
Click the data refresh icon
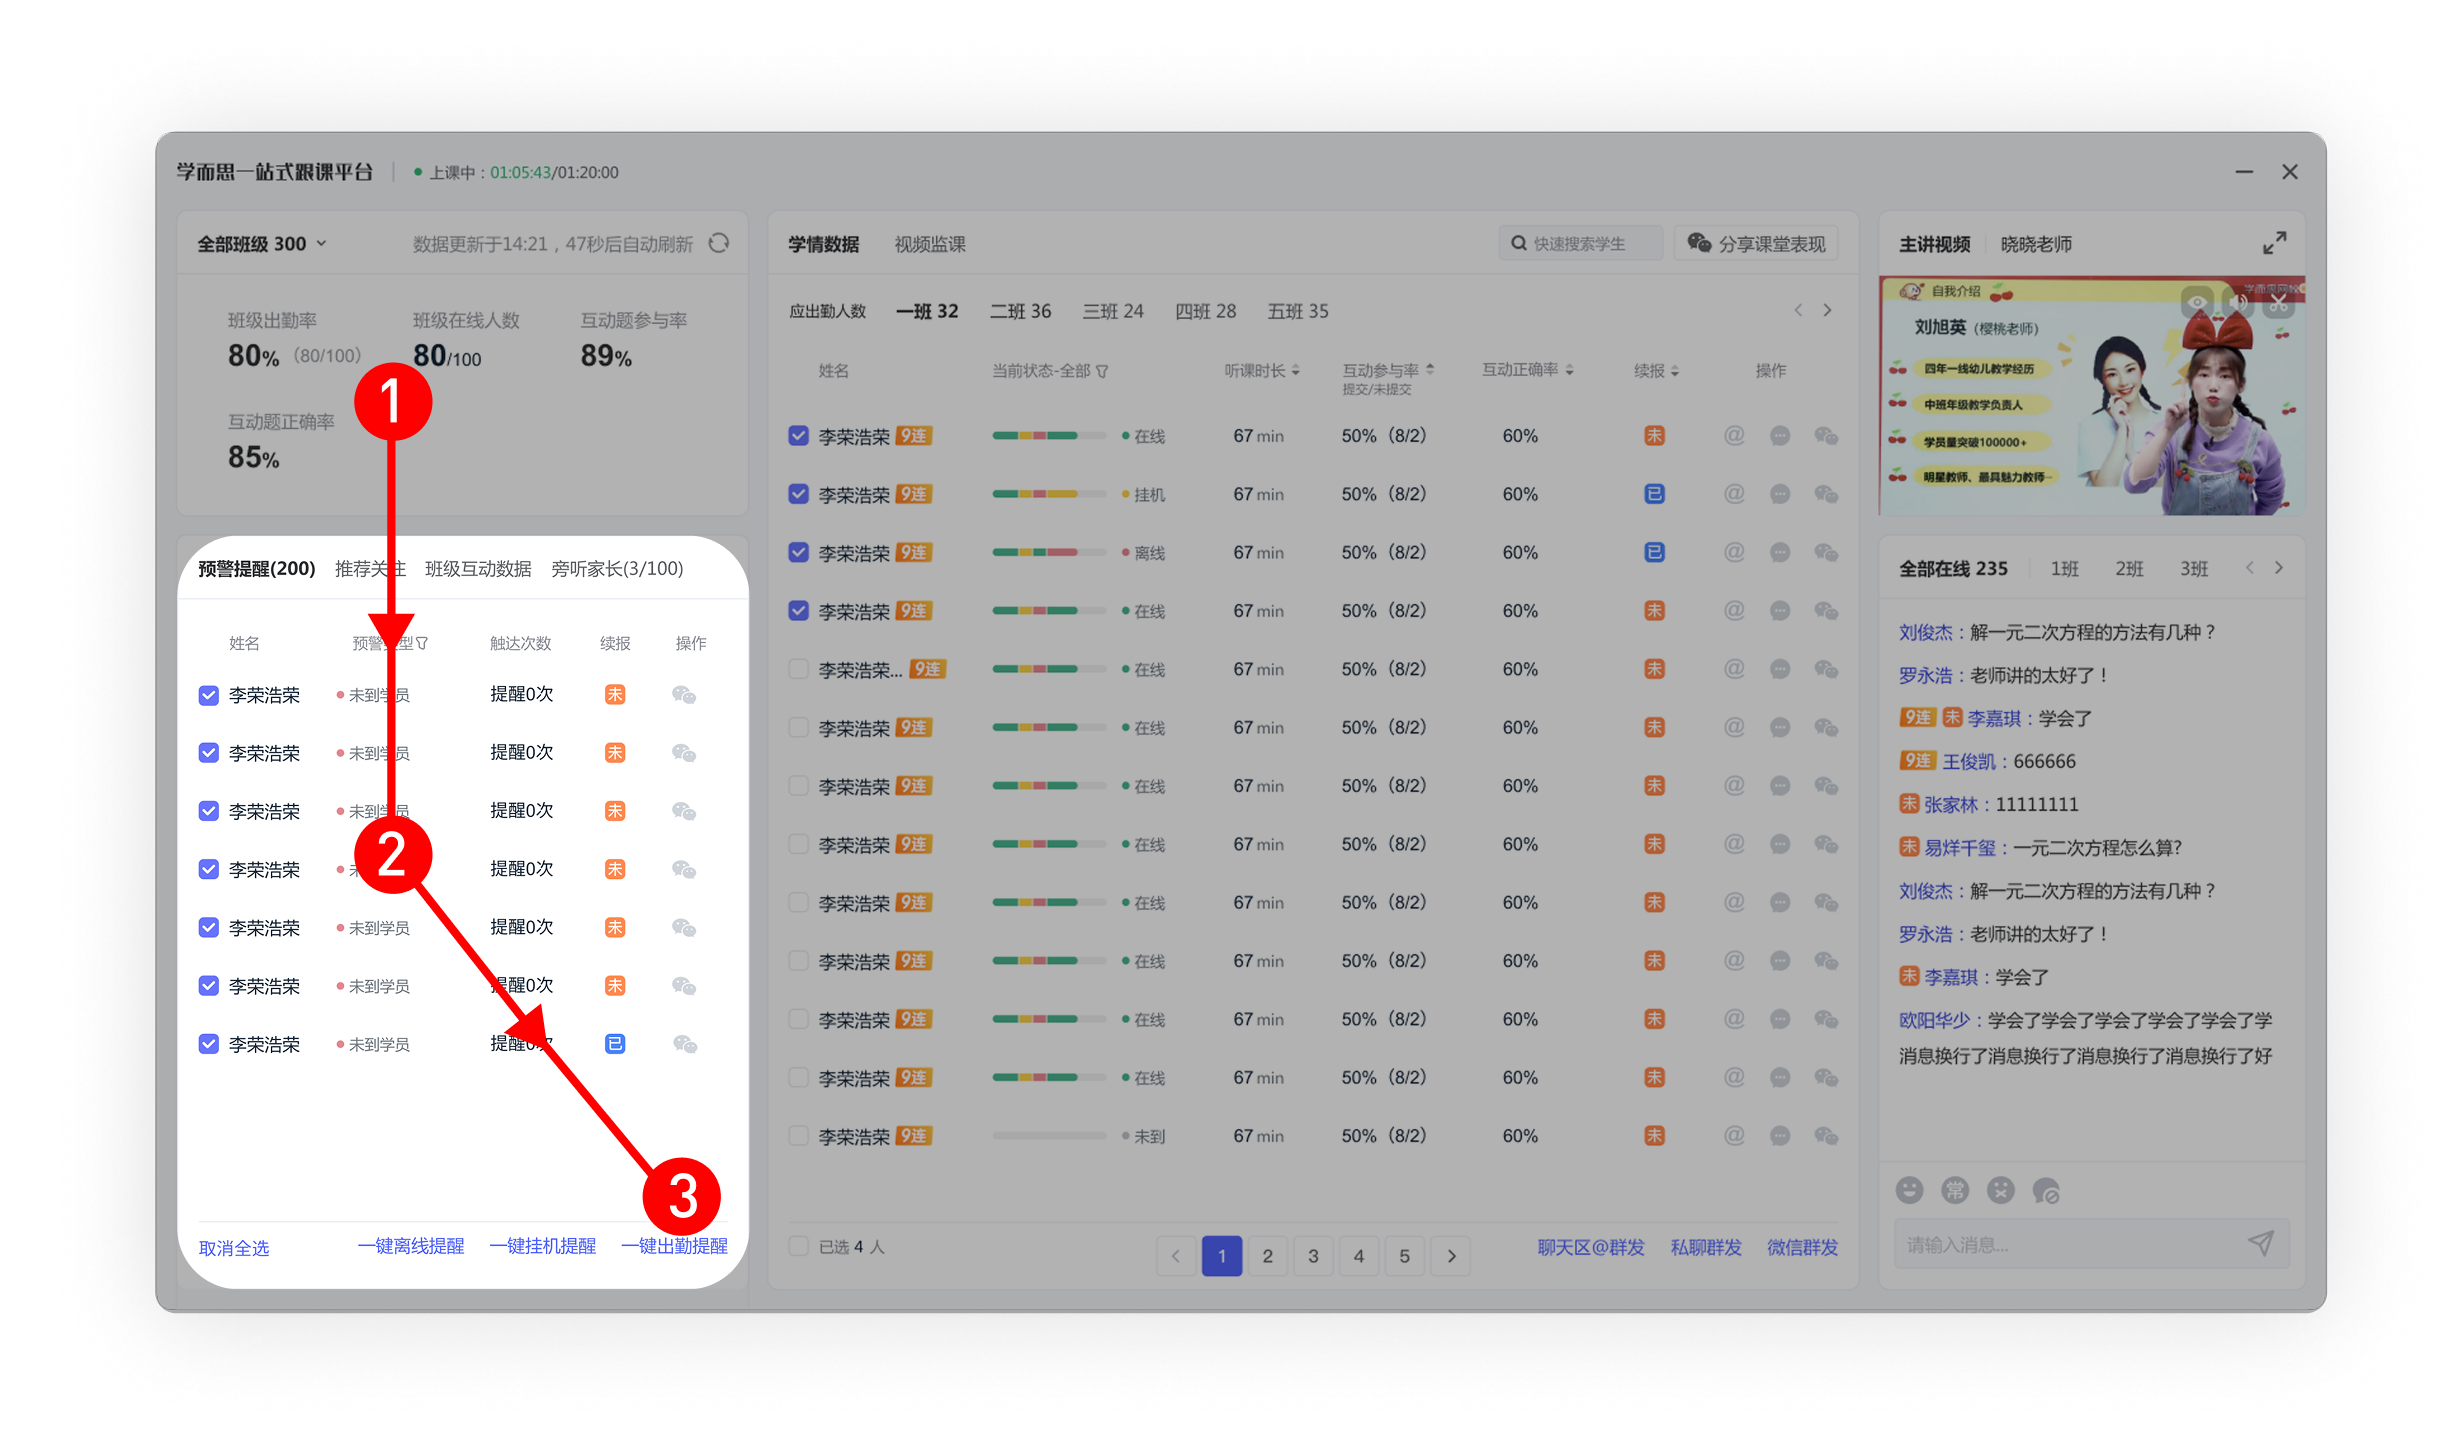point(719,243)
